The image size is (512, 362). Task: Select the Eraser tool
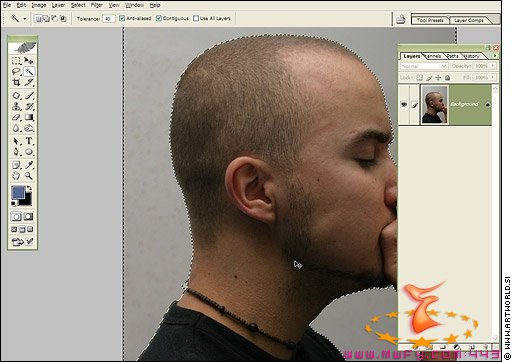[16, 117]
